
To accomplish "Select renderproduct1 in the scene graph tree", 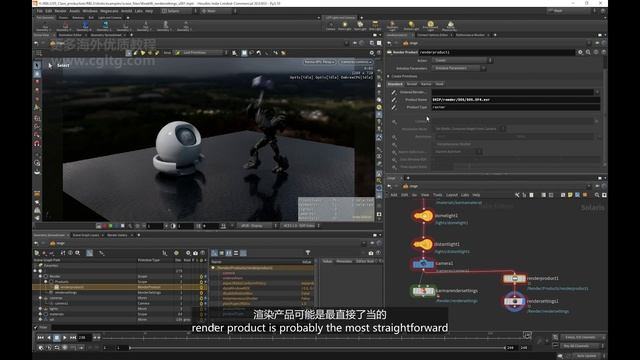I will [x=72, y=287].
